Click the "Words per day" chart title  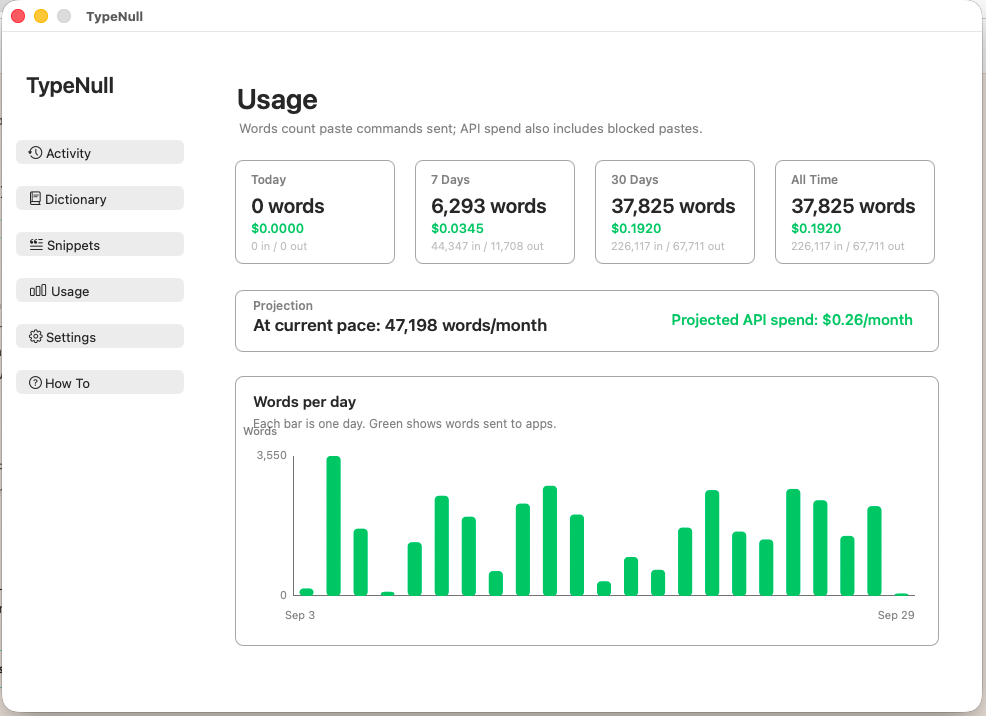pos(304,402)
